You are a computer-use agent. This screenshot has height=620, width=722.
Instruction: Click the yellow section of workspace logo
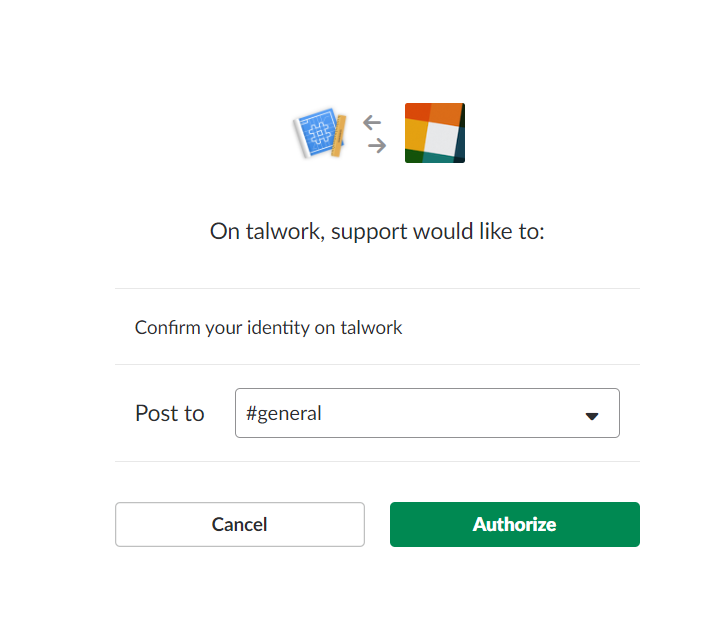414,135
